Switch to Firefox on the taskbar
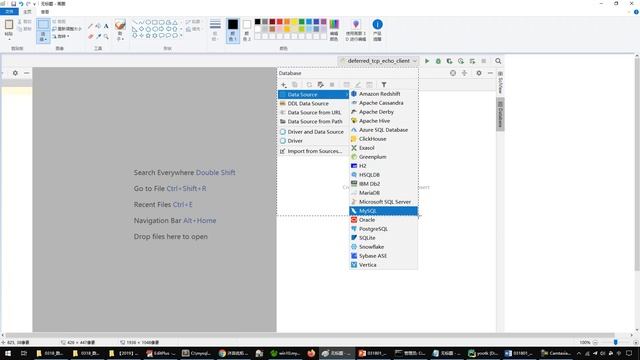Viewport: 640px width, 360px height. pyautogui.click(x=311, y=353)
